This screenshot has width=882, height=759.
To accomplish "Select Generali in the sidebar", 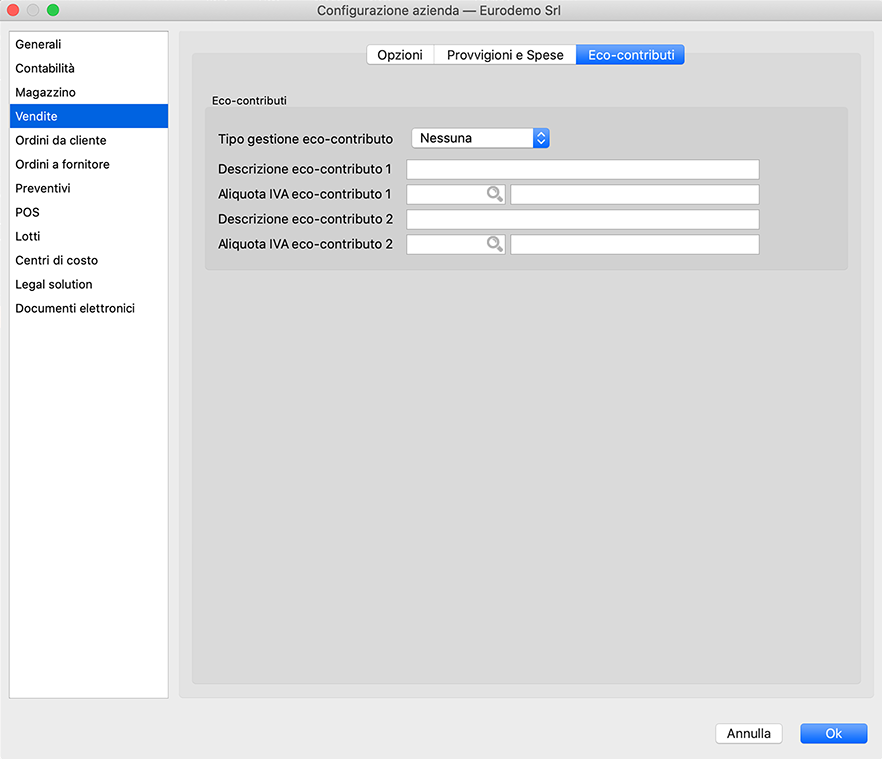I will coord(38,45).
